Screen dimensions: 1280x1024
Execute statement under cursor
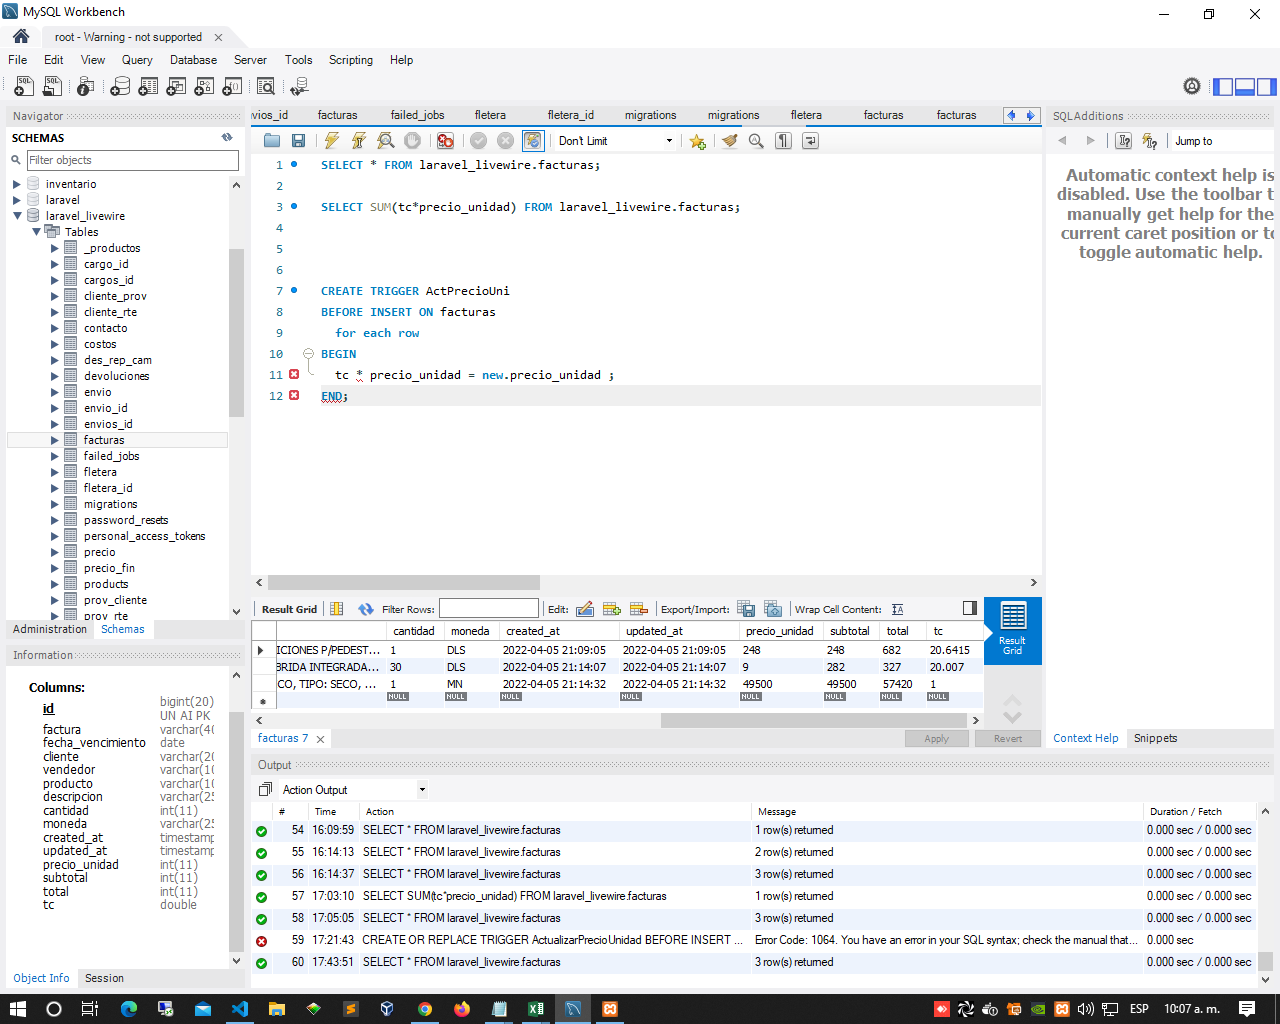[359, 141]
